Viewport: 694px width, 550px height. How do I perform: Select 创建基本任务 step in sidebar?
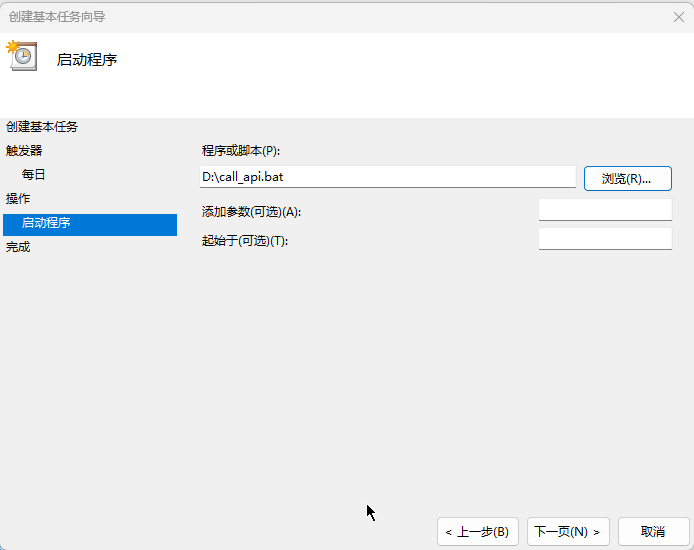42,127
